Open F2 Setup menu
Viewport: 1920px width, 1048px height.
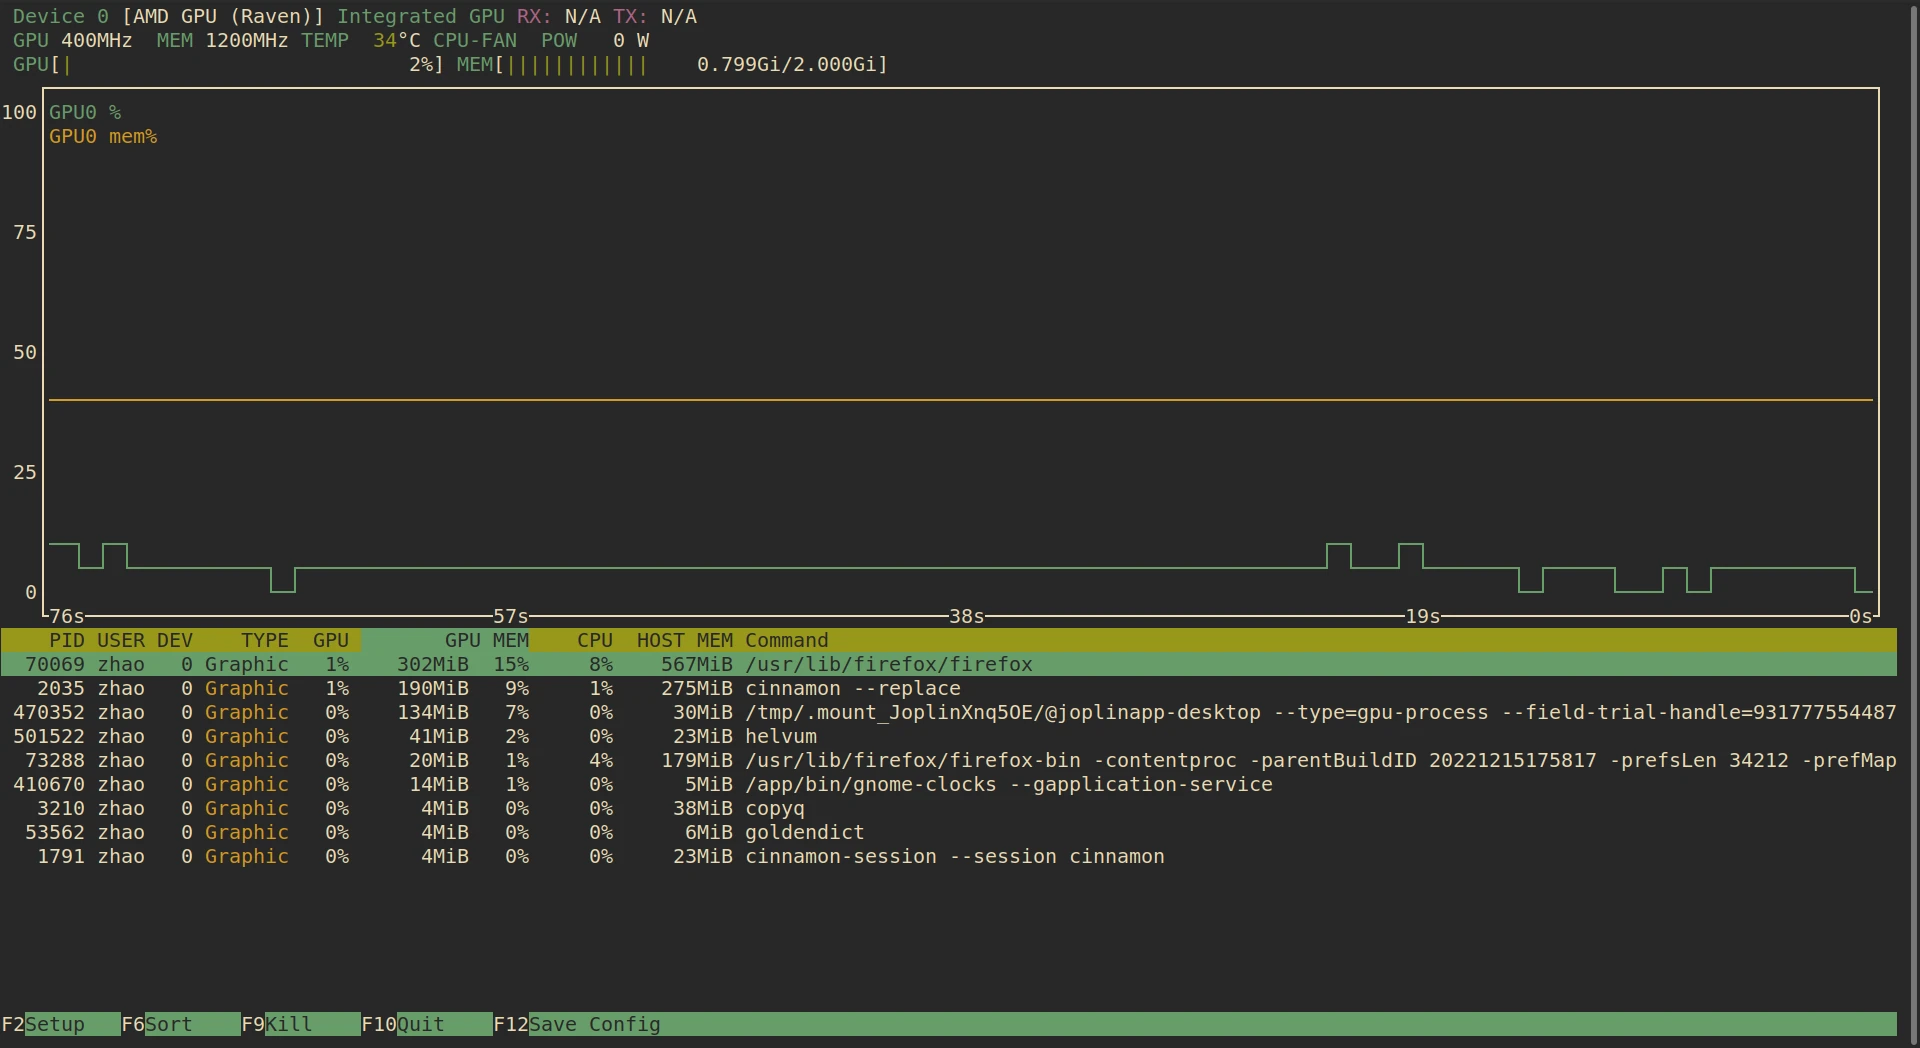point(60,1024)
